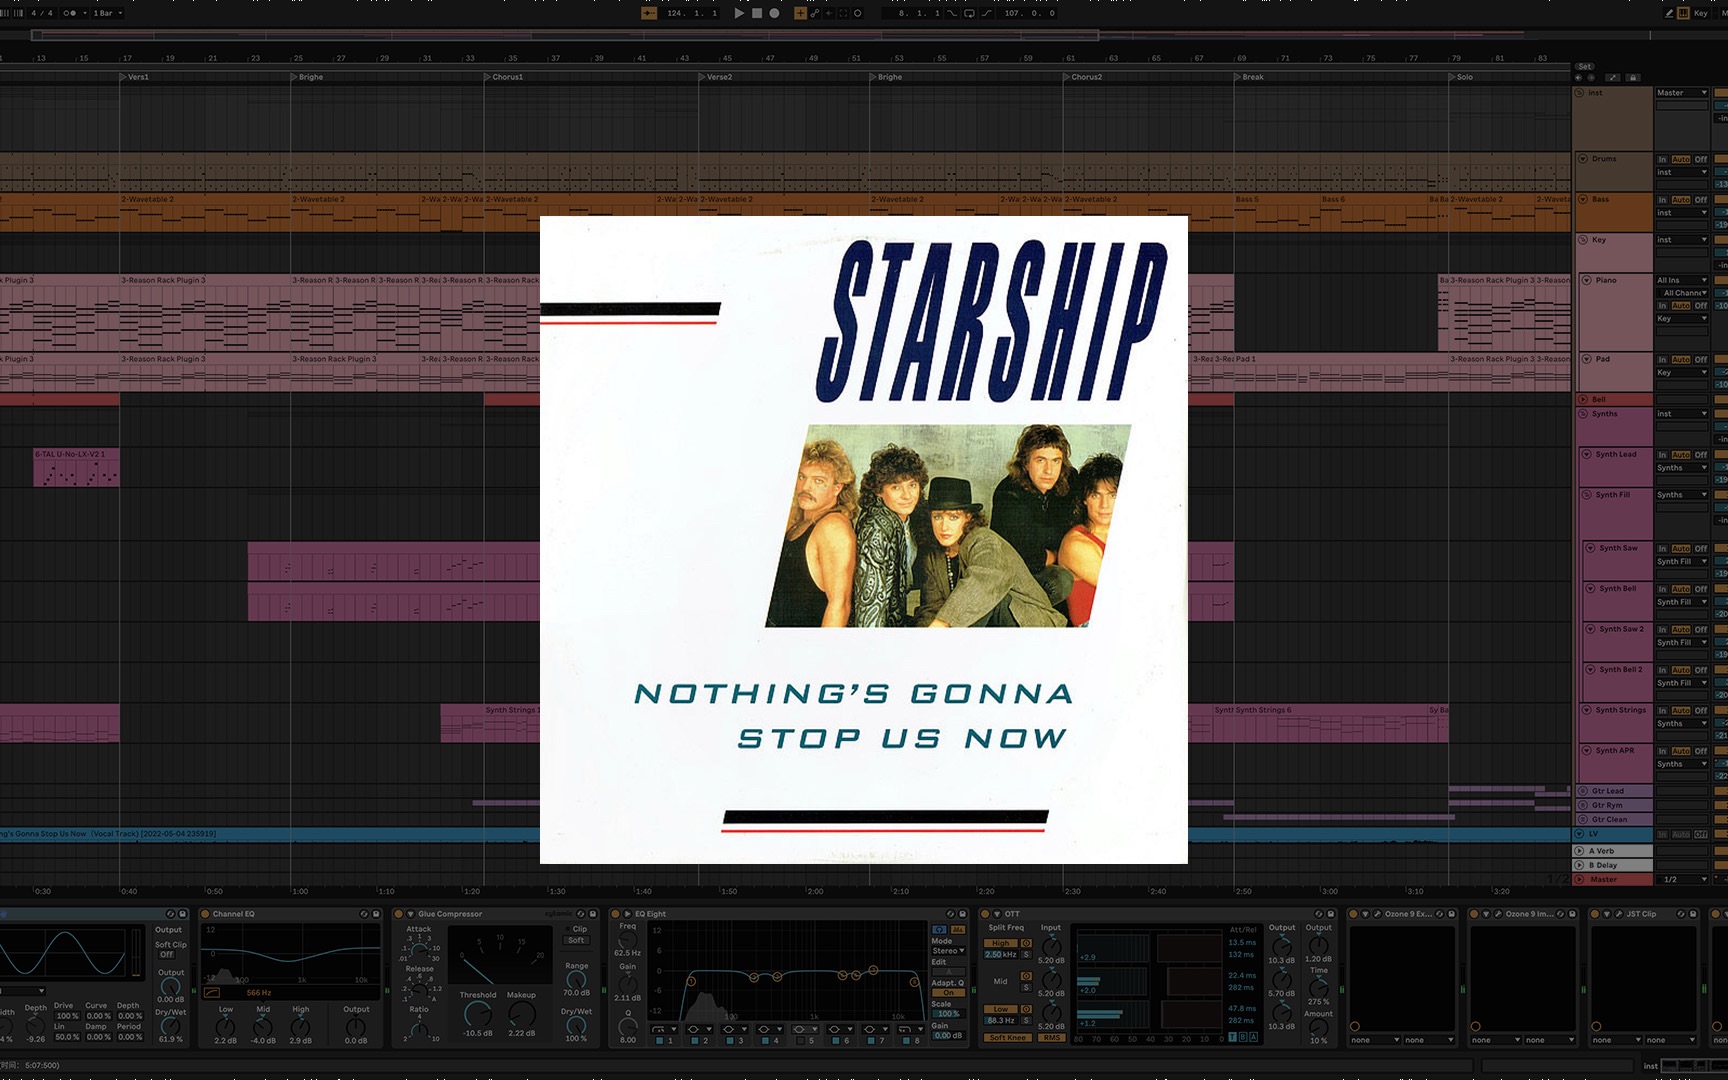Jump to the Solo locator
The height and width of the screenshot is (1080, 1728).
(1463, 77)
